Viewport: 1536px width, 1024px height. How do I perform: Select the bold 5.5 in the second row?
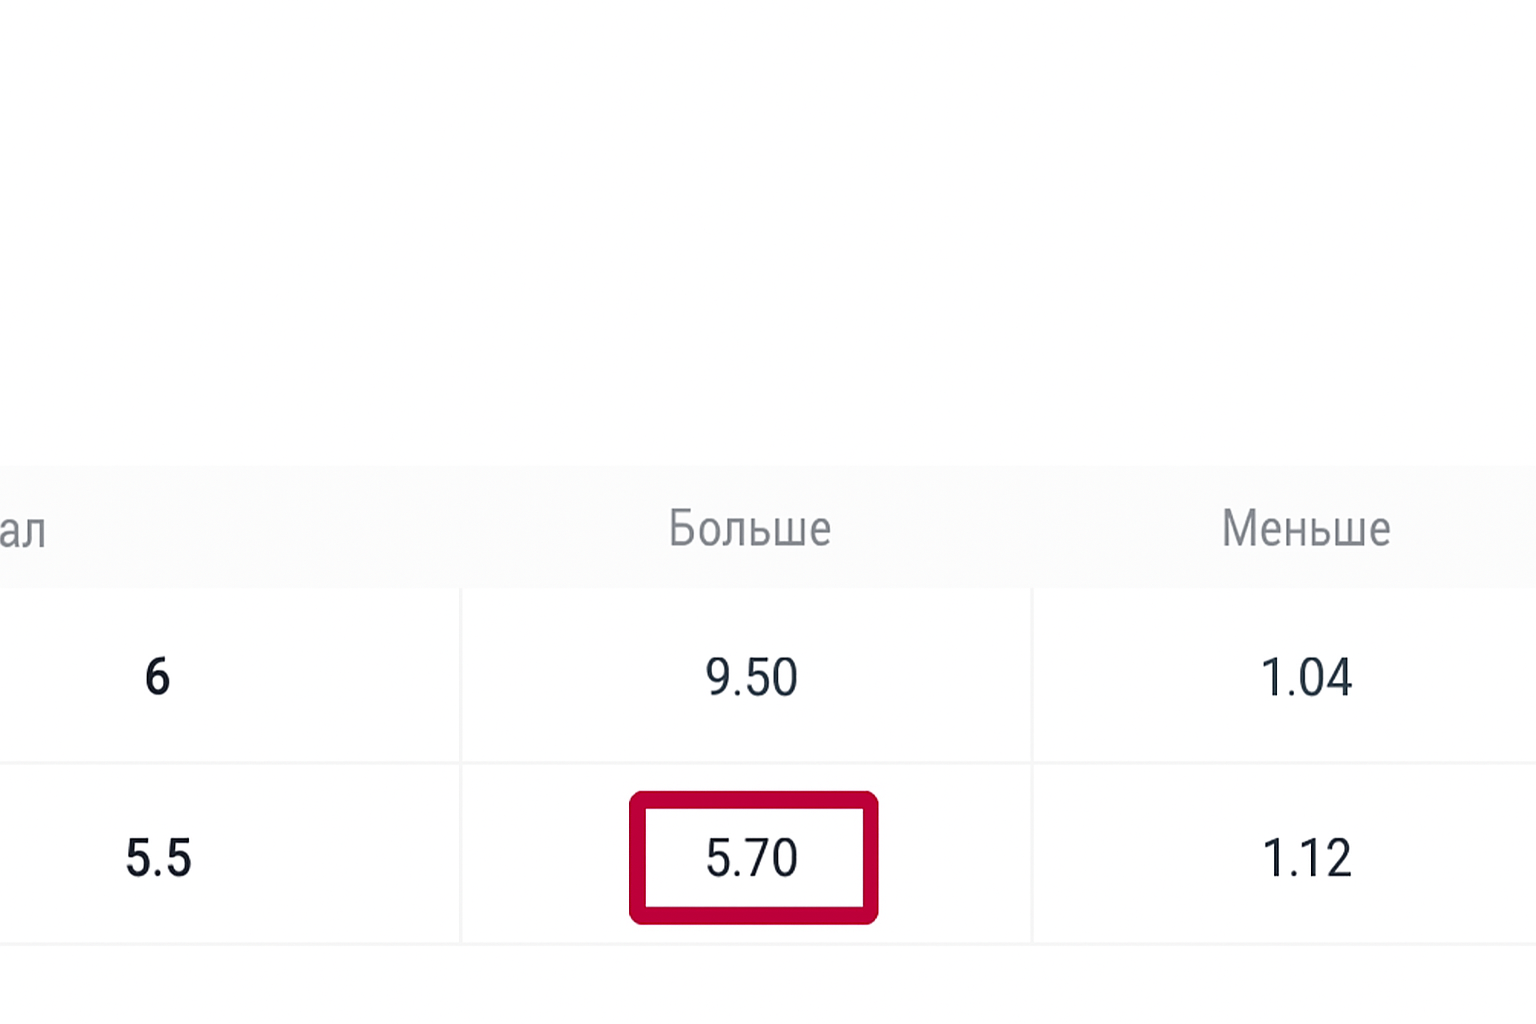(158, 858)
